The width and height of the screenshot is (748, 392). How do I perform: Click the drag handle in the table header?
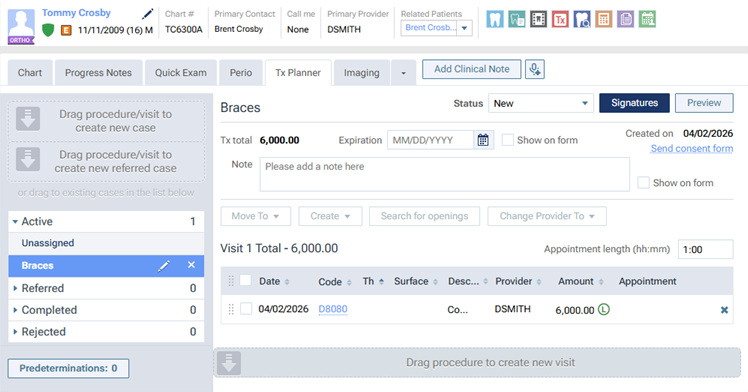tap(231, 281)
